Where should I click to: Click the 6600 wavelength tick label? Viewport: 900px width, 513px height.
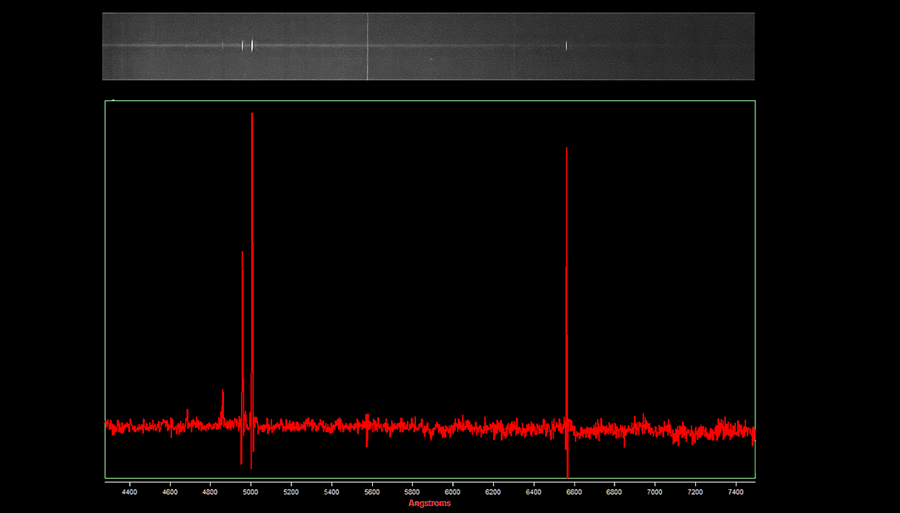574,491
